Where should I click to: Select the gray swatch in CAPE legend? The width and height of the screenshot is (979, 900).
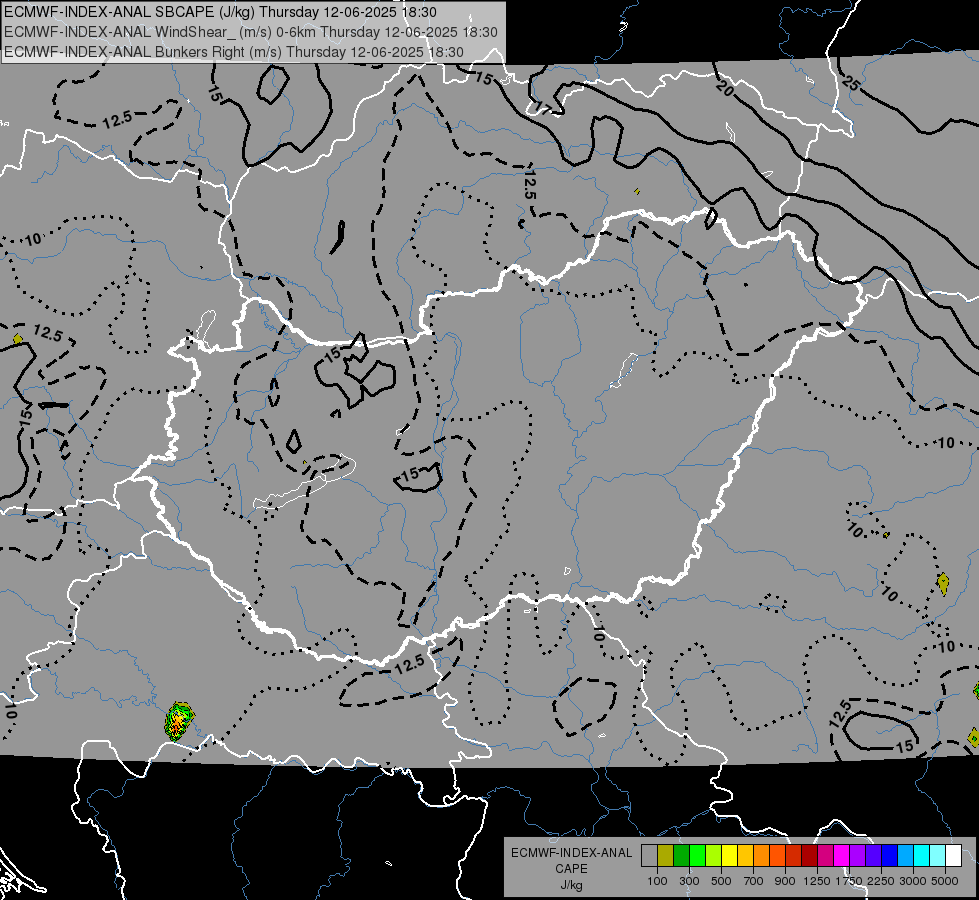649,856
